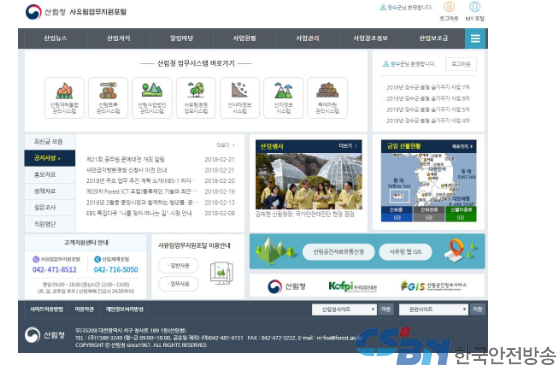The height and width of the screenshot is (365, 556).
Task: Select the 공지사항 tab
Action: (50, 158)
